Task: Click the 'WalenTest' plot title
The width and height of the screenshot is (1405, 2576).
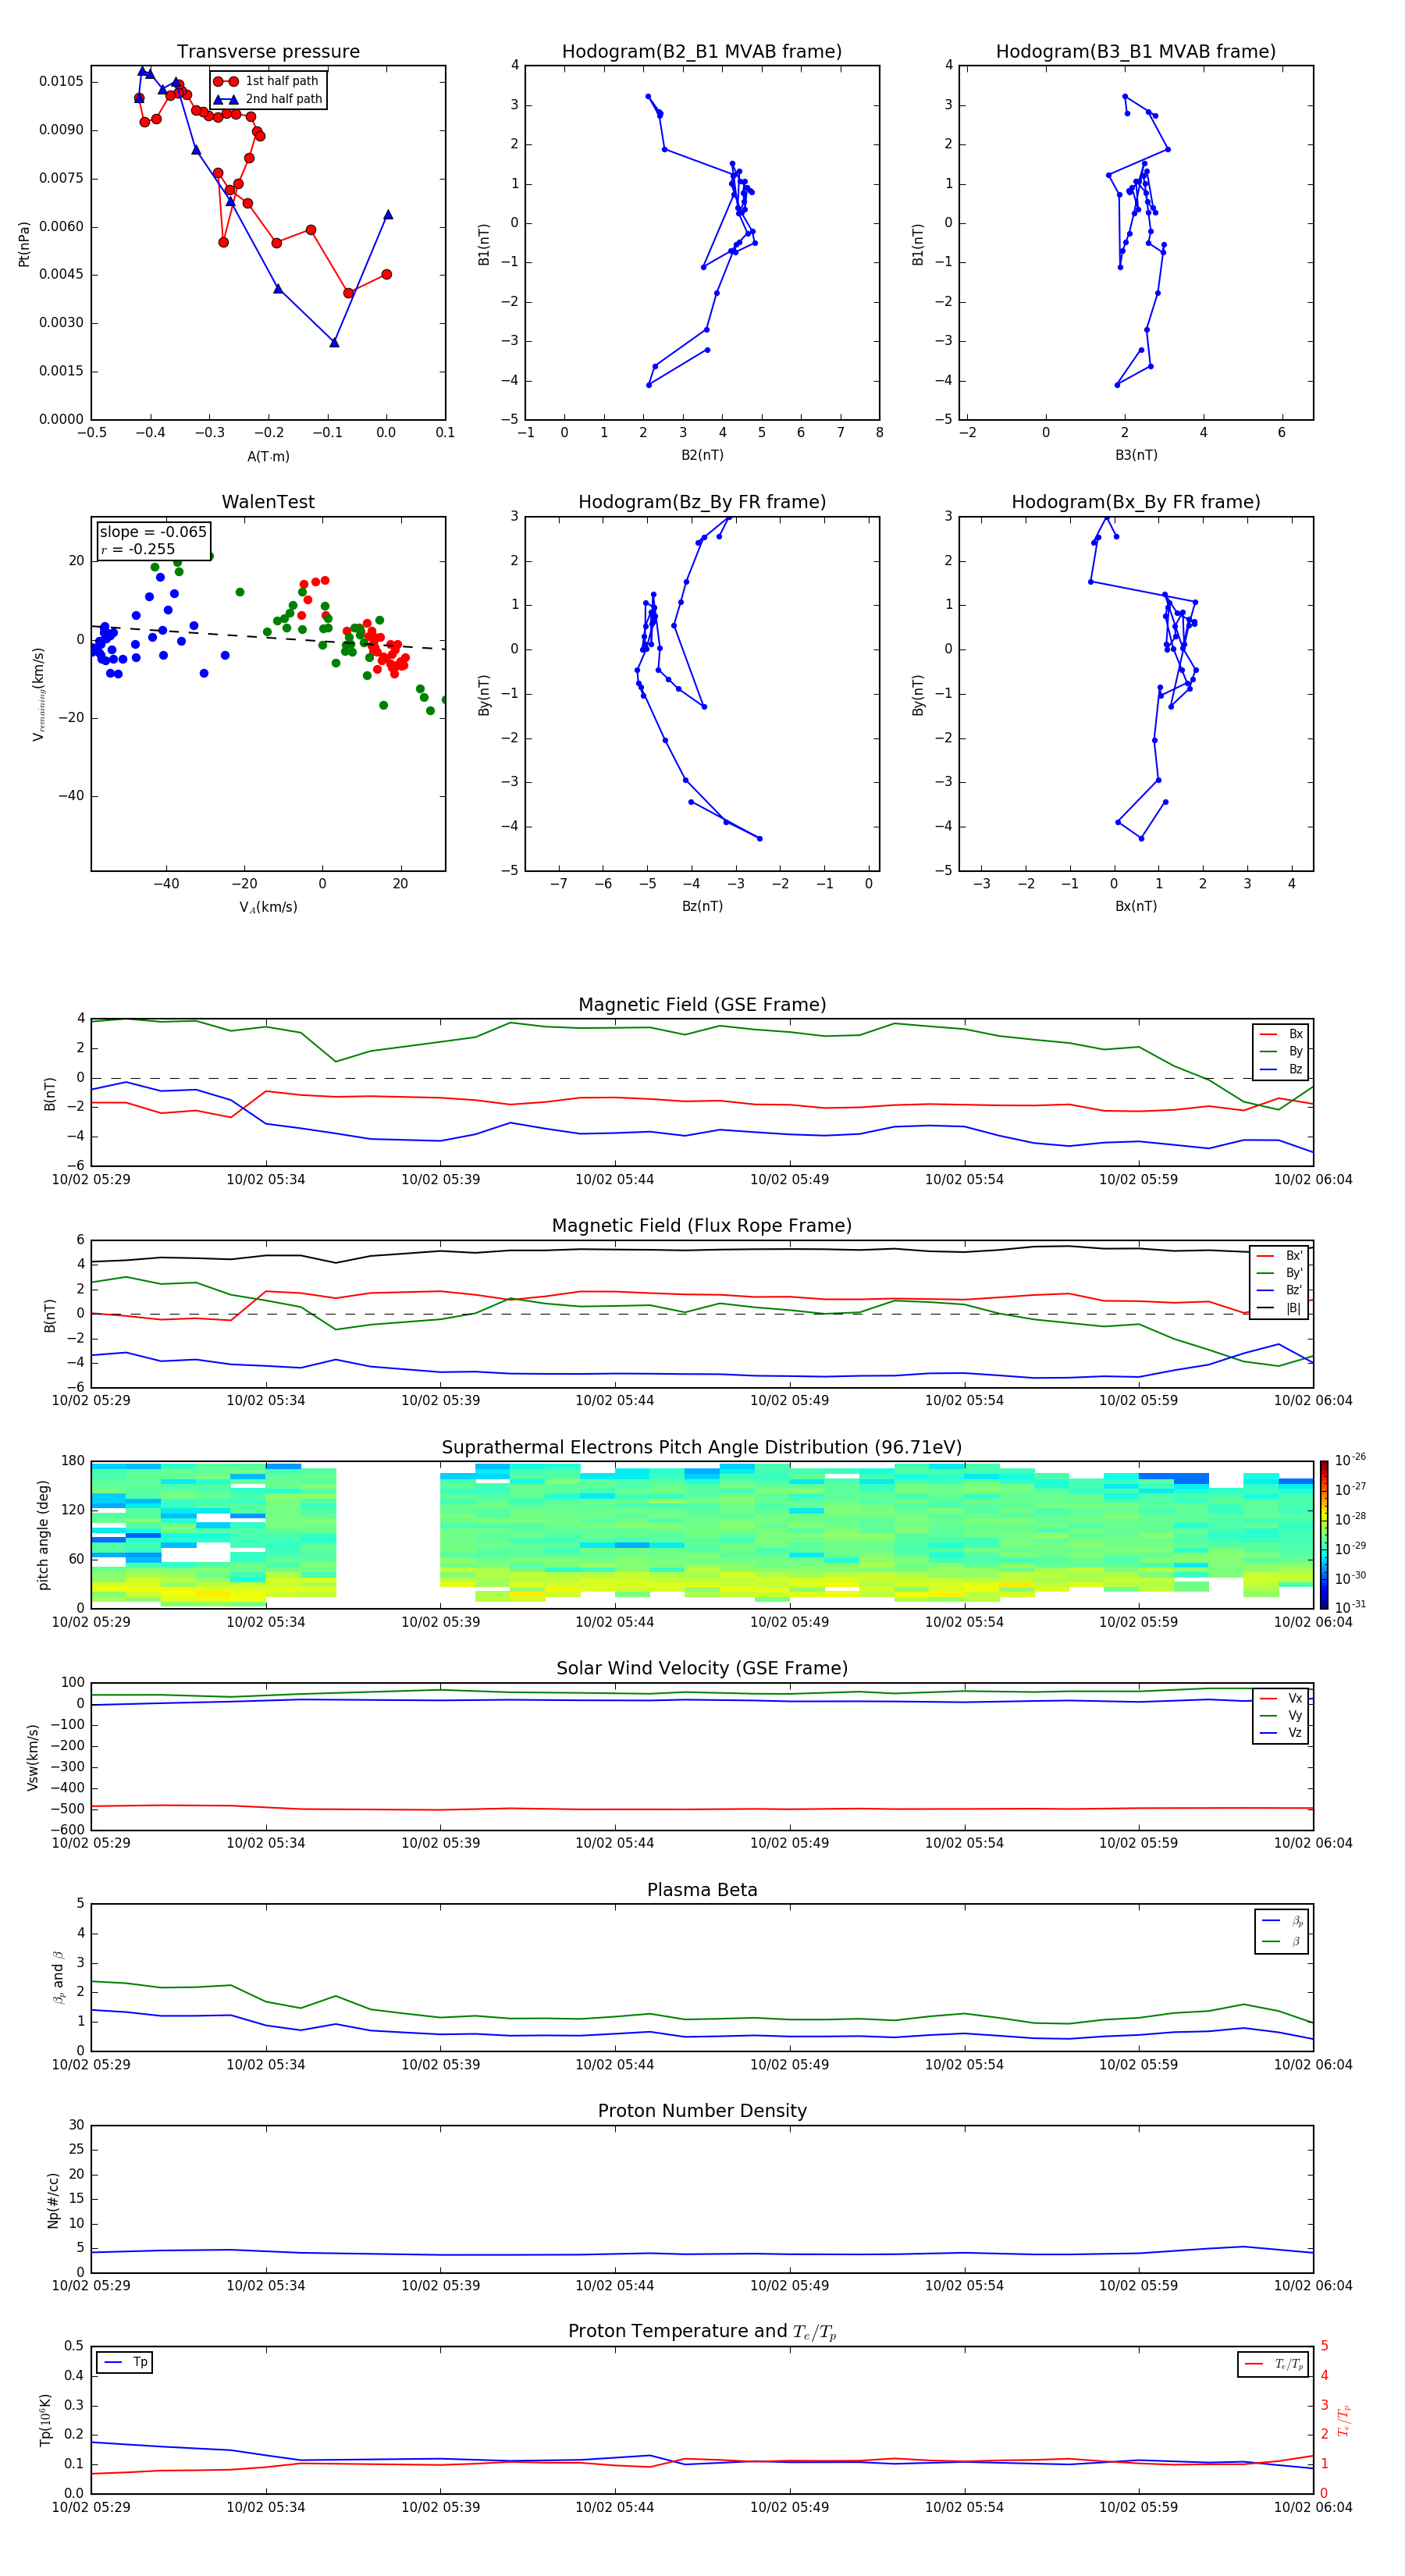Action: [268, 502]
